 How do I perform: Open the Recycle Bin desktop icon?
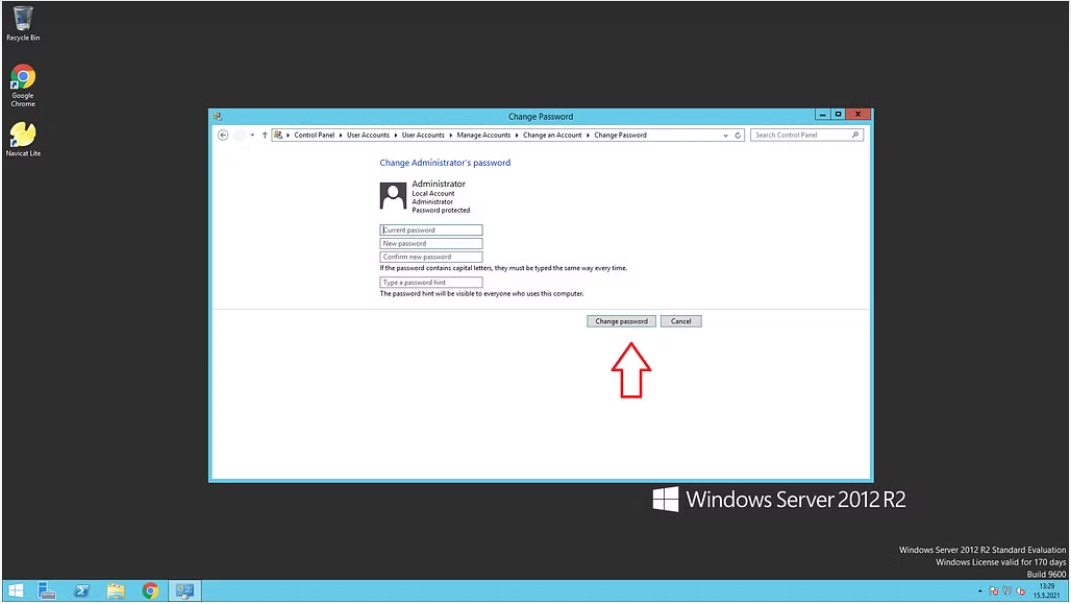23,23
